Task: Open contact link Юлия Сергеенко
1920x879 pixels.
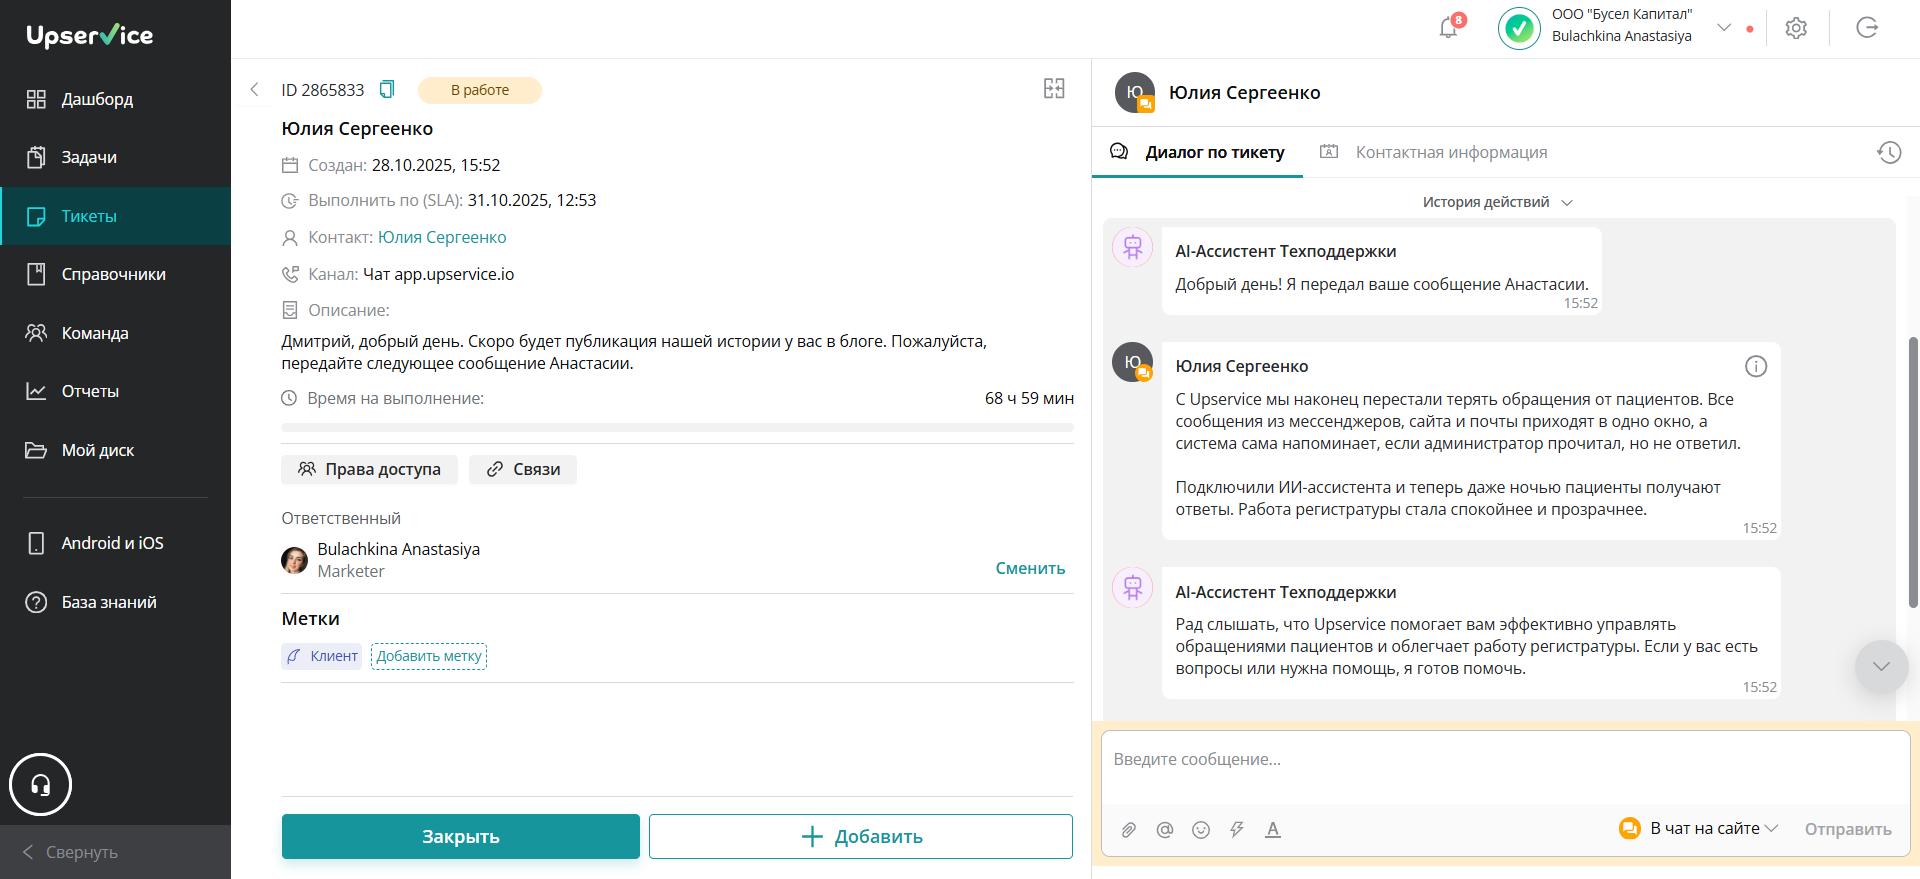Action: pyautogui.click(x=442, y=237)
